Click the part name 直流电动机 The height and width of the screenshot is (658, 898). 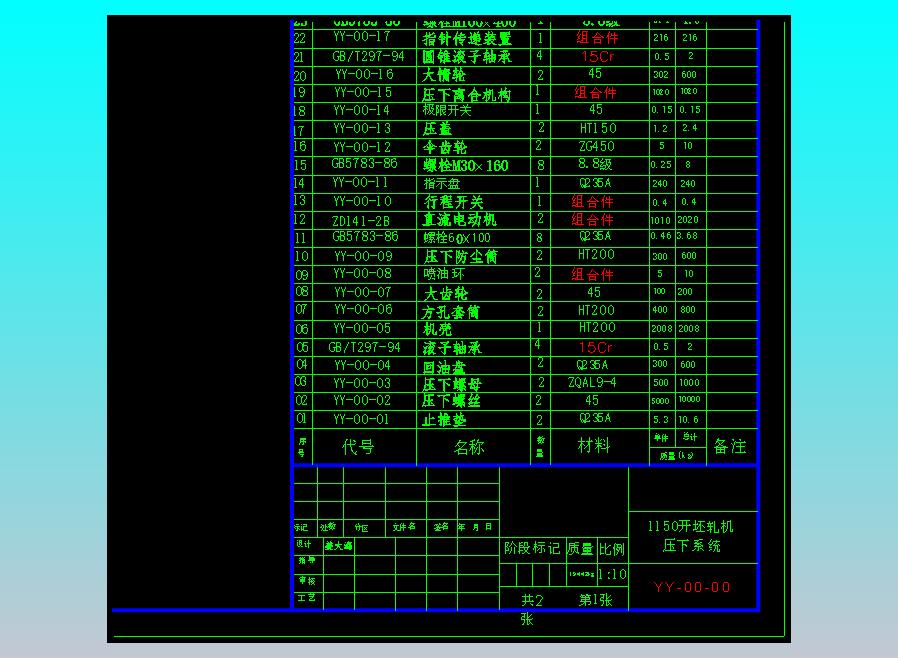(460, 220)
